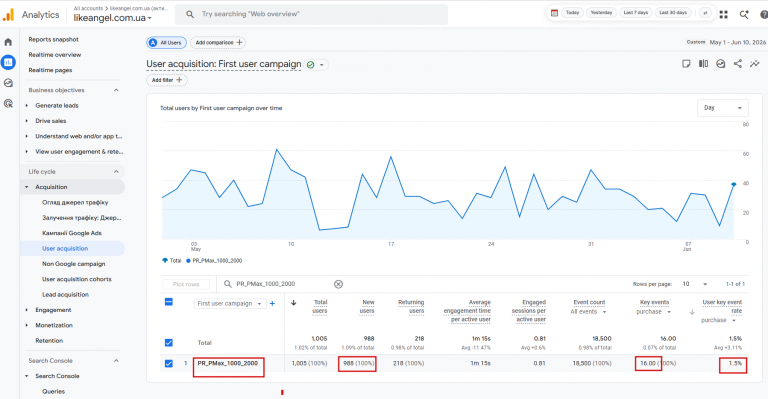Uncheck the Total row checkbox

point(168,343)
